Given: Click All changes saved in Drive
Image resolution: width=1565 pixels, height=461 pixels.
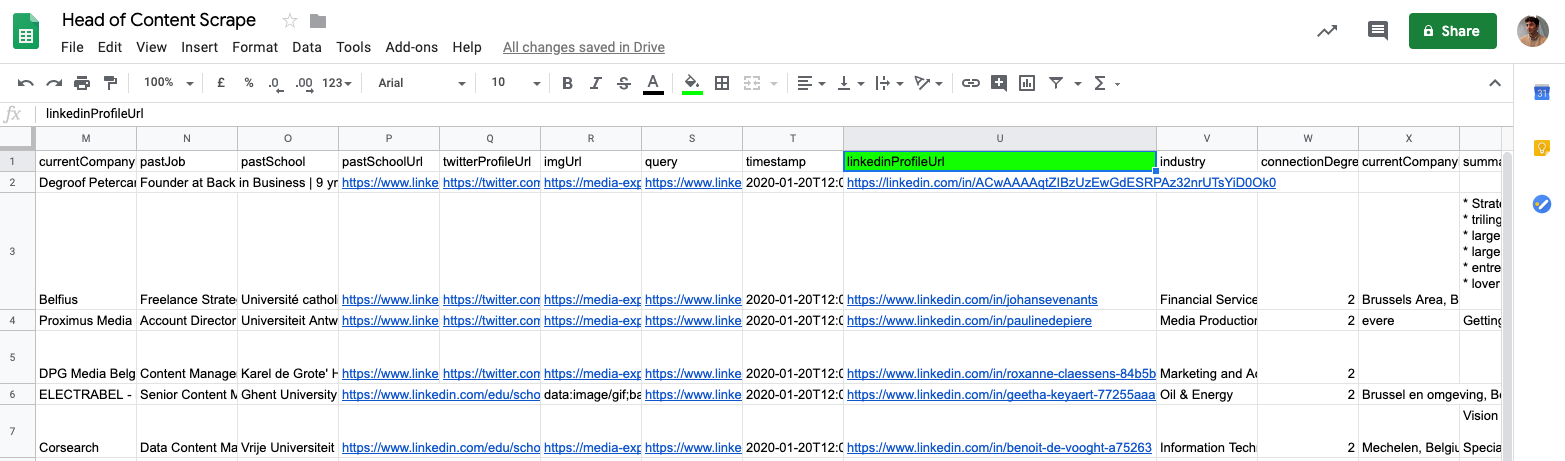Looking at the screenshot, I should tap(584, 47).
